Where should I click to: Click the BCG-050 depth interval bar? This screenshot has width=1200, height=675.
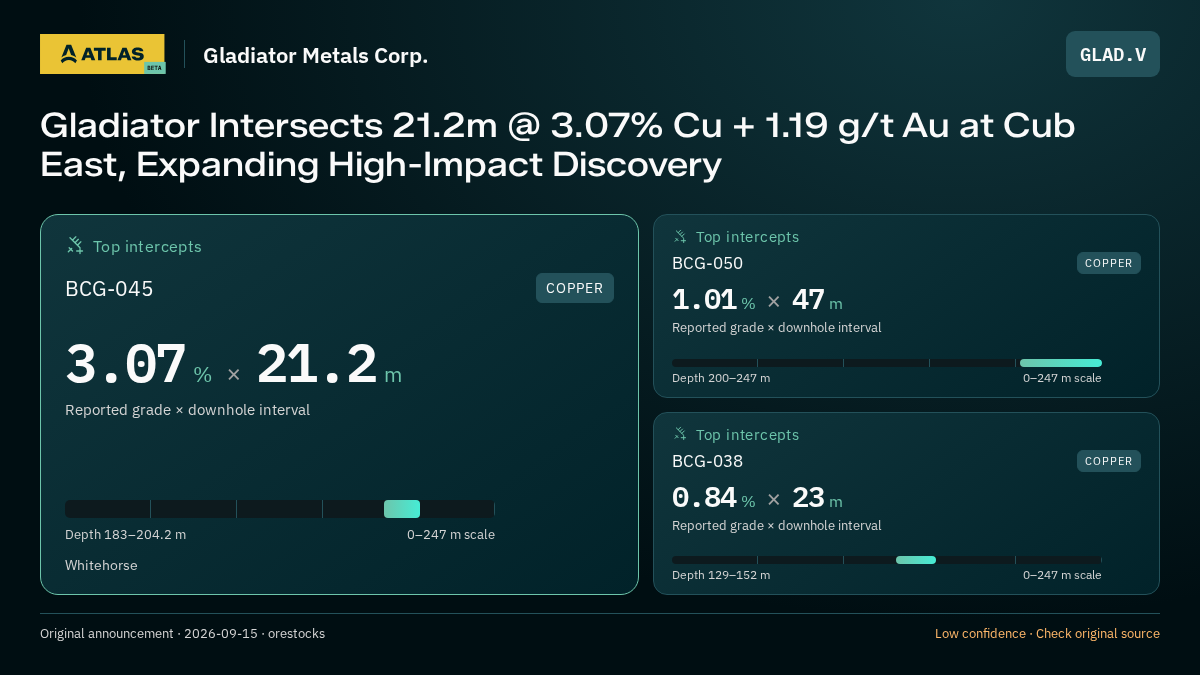[x=887, y=363]
